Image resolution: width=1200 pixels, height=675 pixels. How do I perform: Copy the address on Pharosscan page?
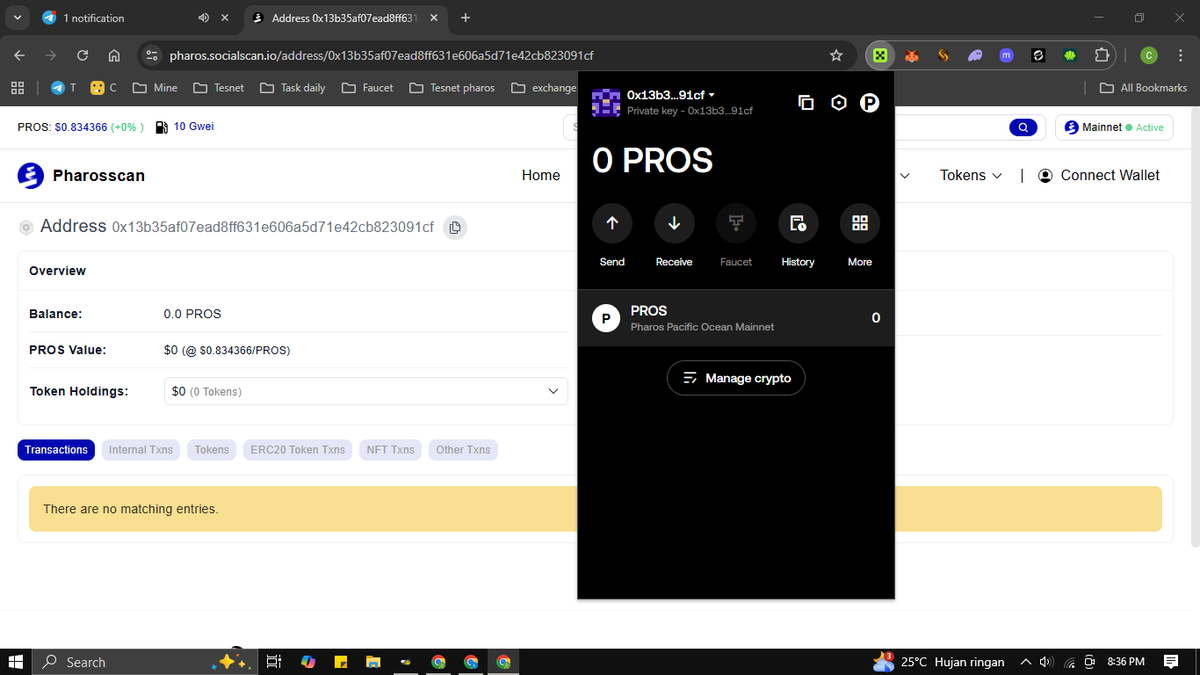click(x=454, y=227)
